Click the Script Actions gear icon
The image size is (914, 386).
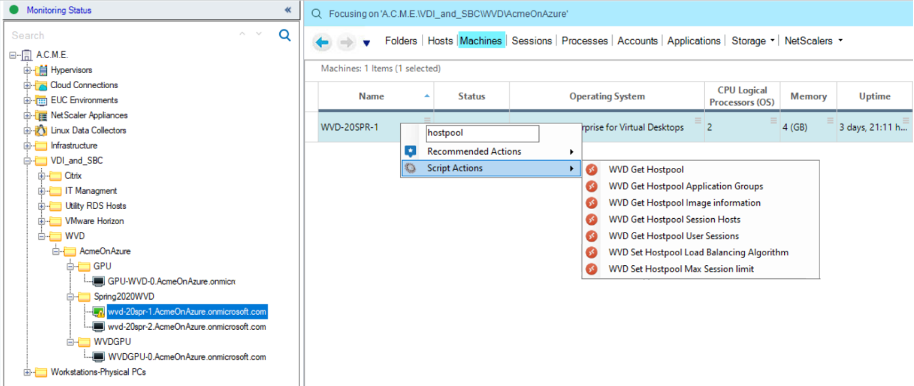(411, 169)
